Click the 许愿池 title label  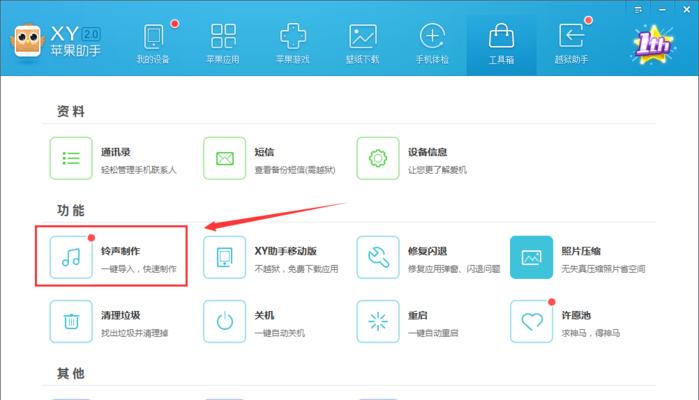[x=576, y=315]
